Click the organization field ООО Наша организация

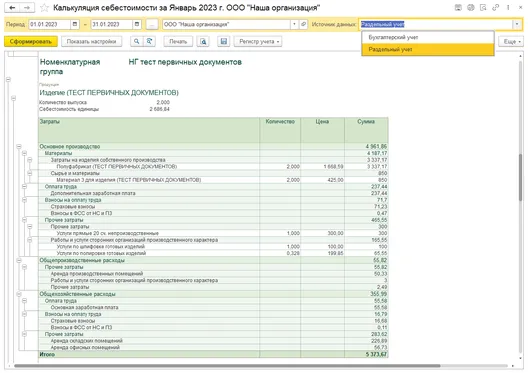click(x=226, y=24)
